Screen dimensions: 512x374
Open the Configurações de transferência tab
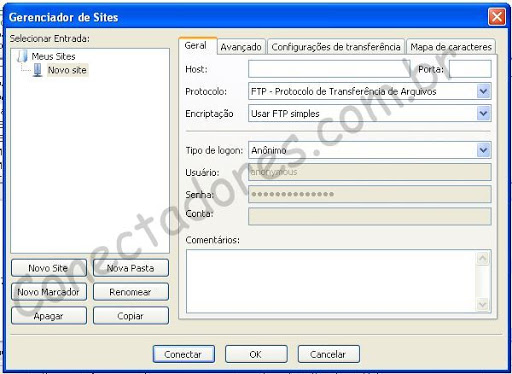pyautogui.click(x=336, y=47)
